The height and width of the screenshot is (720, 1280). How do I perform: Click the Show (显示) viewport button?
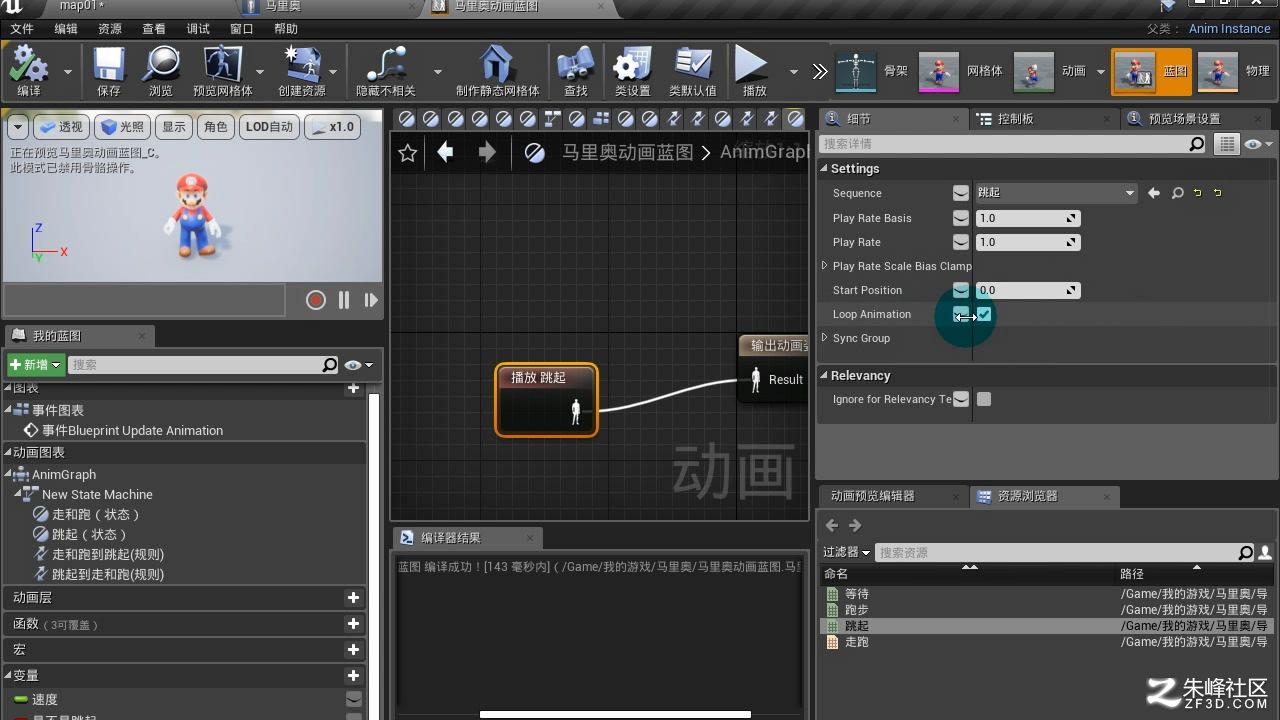tap(174, 127)
